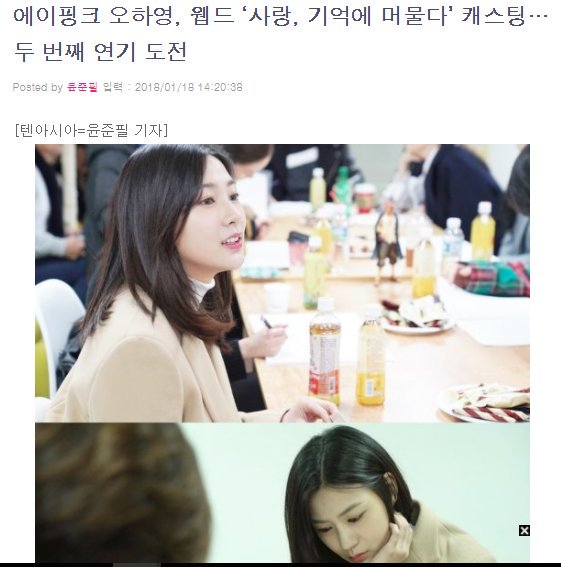Click the blurred brown hair in lower photo
The height and width of the screenshot is (567, 561).
121,494
